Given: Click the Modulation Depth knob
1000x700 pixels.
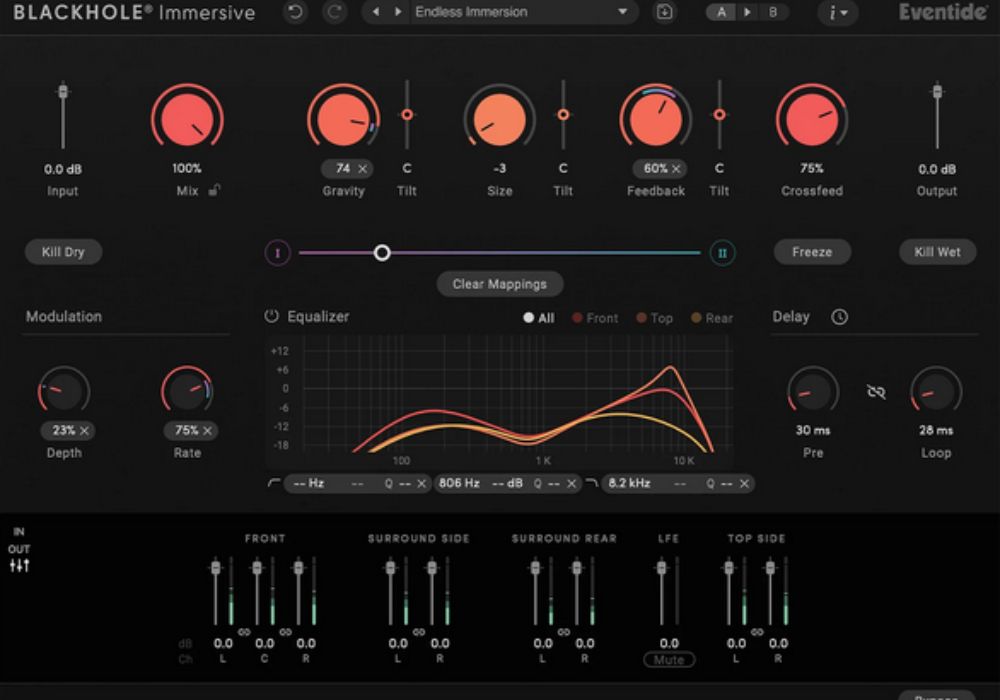Looking at the screenshot, I should [64, 390].
